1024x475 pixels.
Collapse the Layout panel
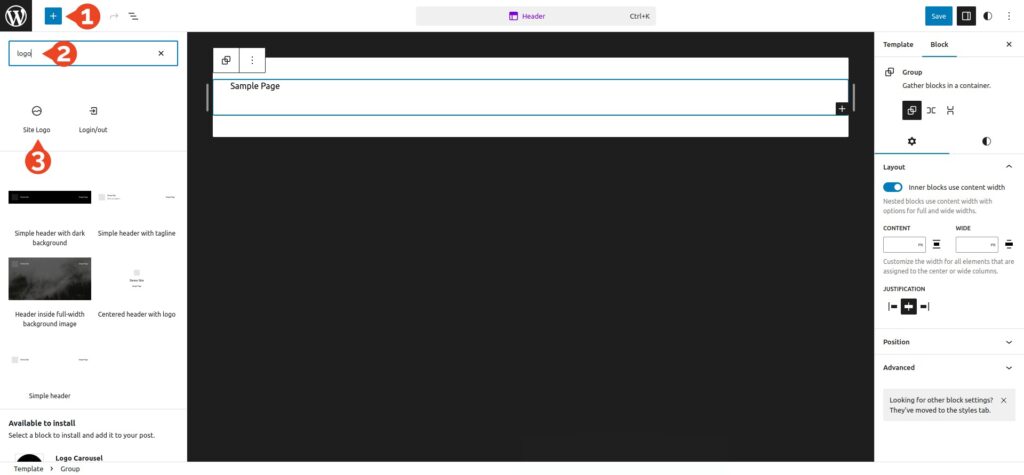(1008, 166)
